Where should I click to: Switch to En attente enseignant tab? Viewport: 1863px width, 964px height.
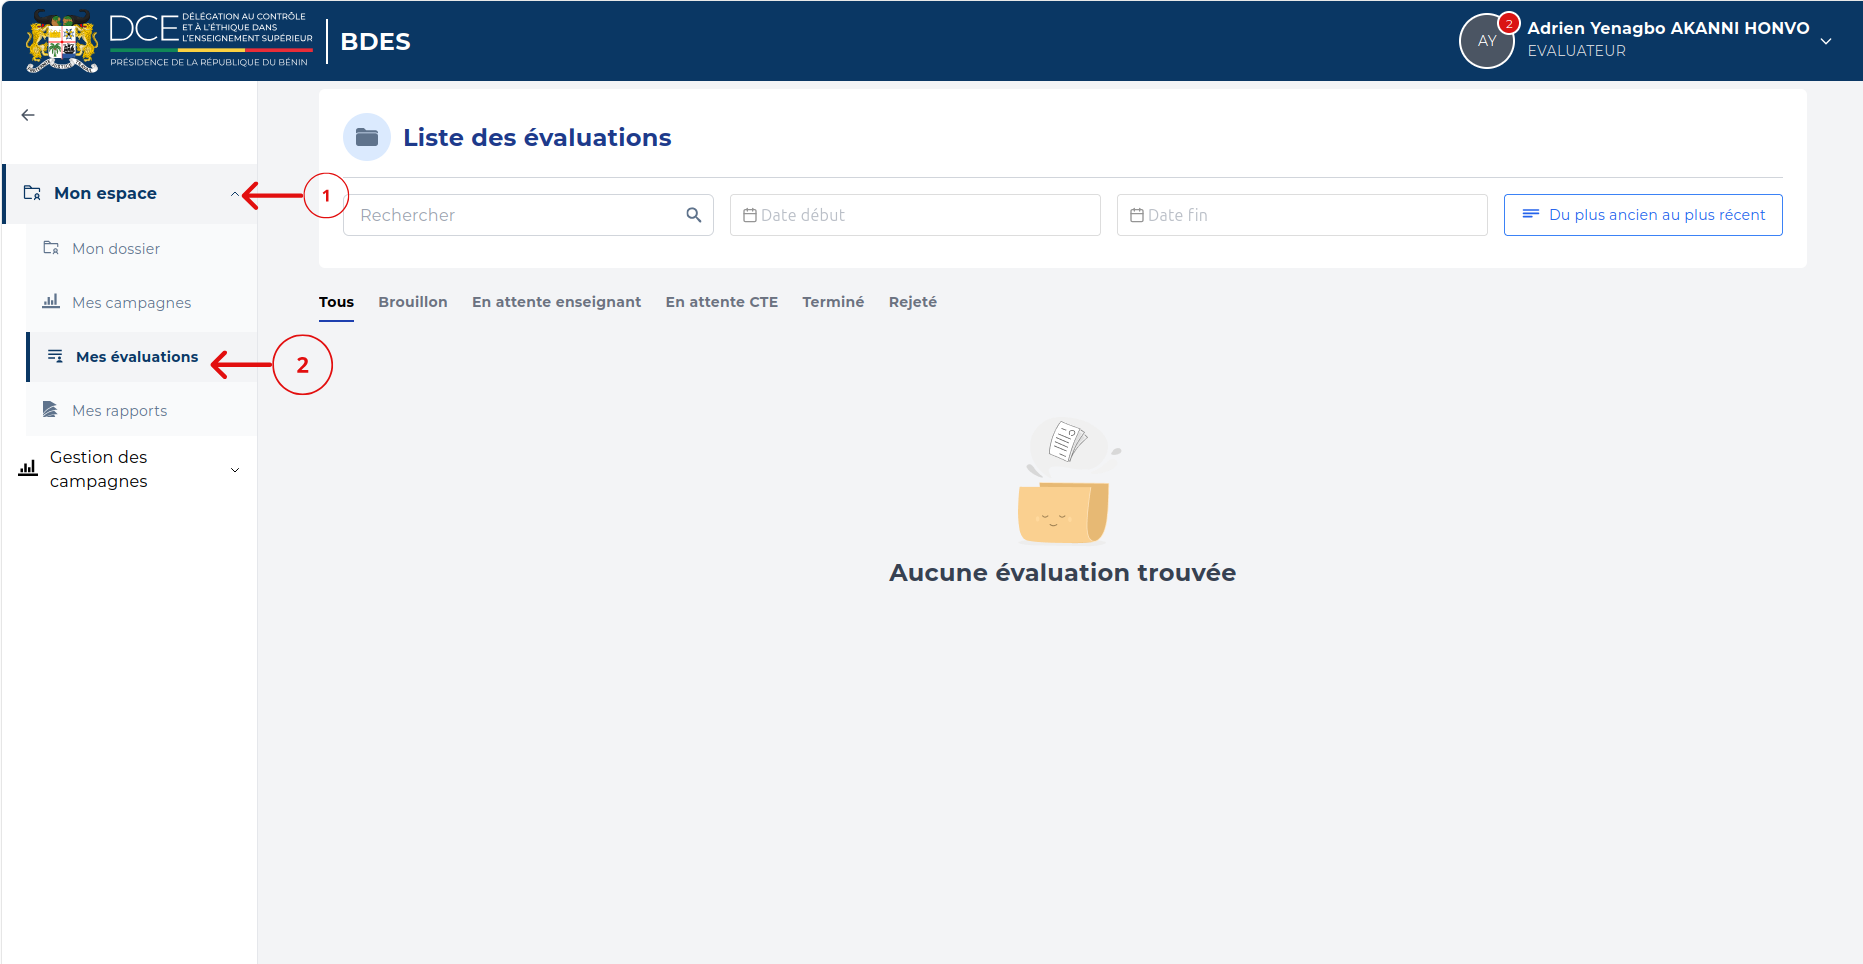coord(556,302)
